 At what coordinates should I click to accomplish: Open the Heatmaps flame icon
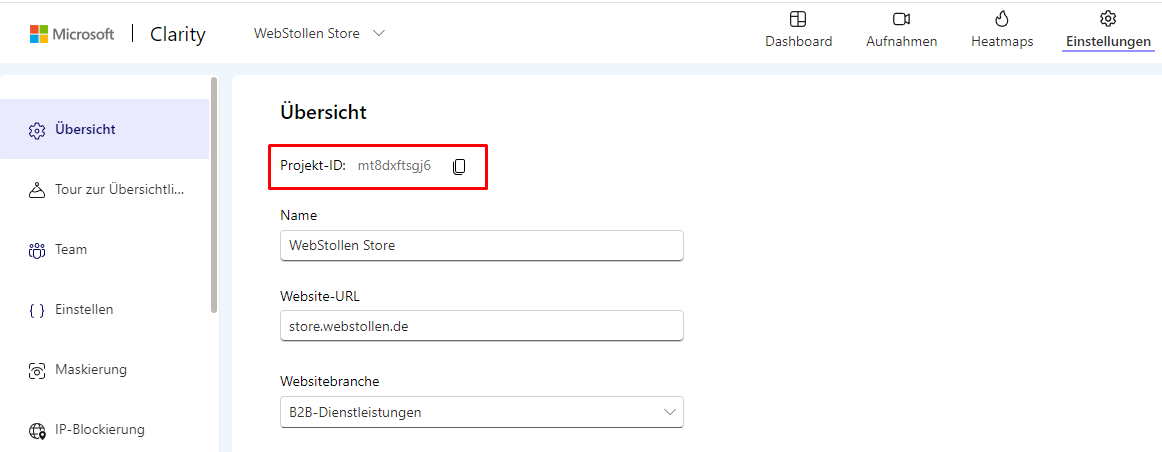pyautogui.click(x=1002, y=19)
